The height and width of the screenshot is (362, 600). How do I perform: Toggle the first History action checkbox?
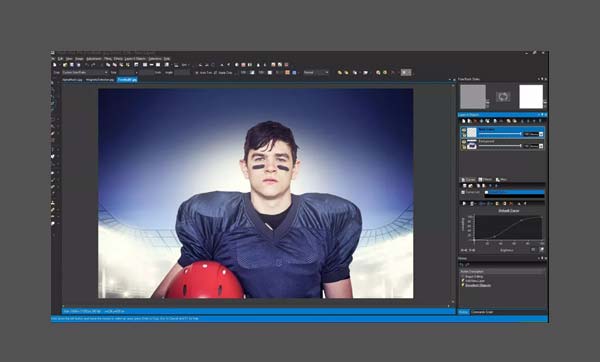[x=463, y=276]
